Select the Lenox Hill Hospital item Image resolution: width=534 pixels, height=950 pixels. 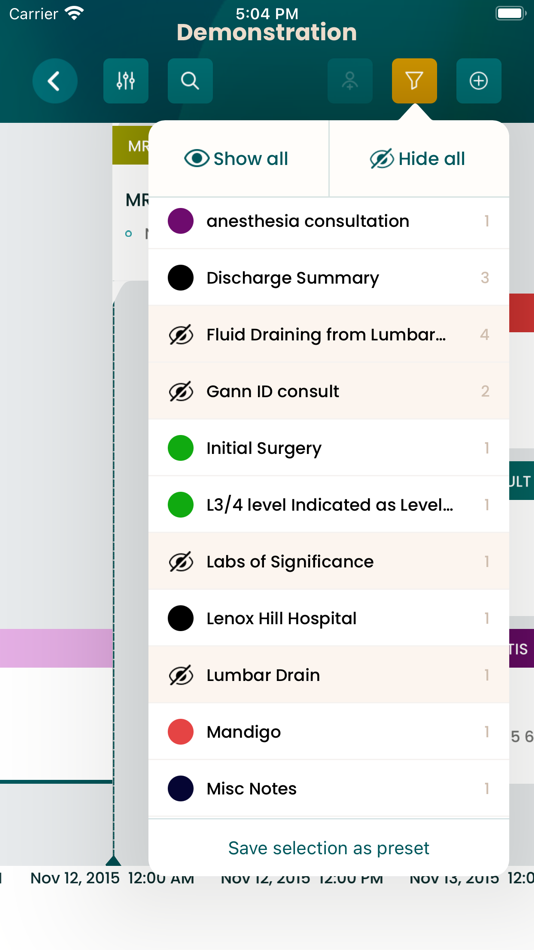(329, 618)
